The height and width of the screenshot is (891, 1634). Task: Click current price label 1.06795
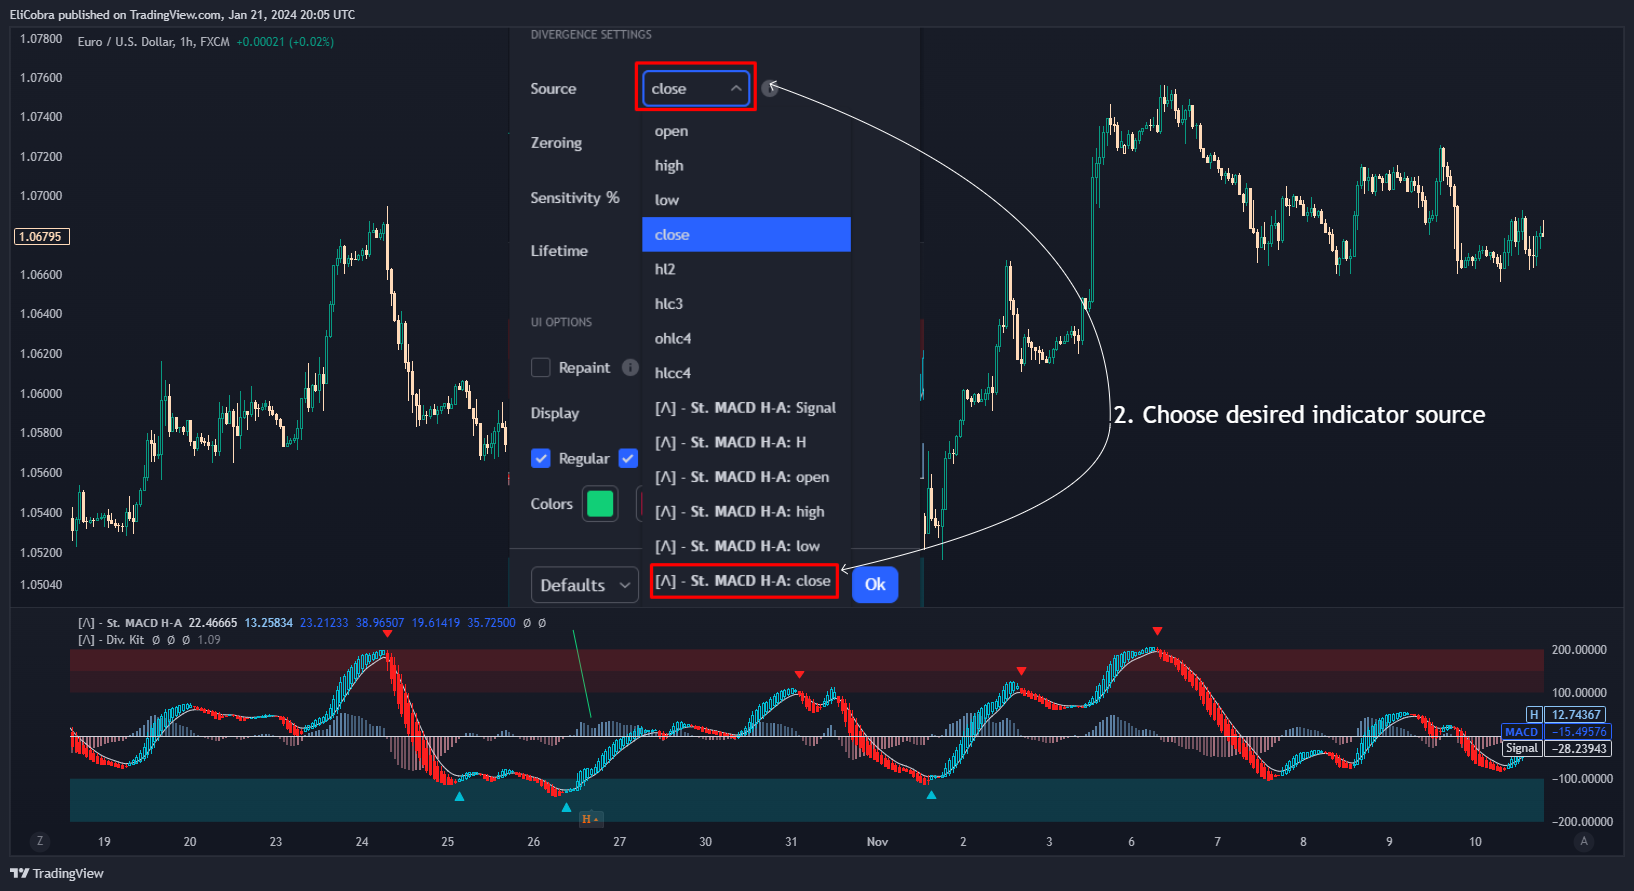41,237
